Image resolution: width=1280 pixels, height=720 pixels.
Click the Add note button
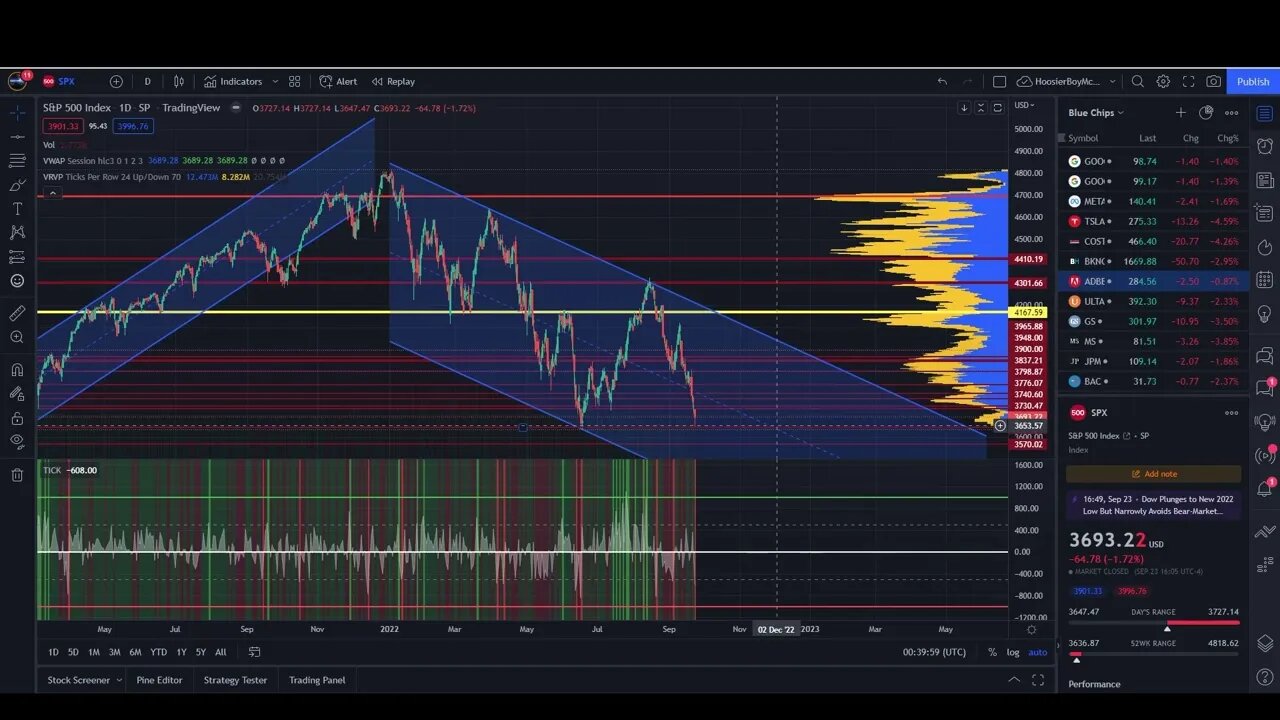[1154, 474]
